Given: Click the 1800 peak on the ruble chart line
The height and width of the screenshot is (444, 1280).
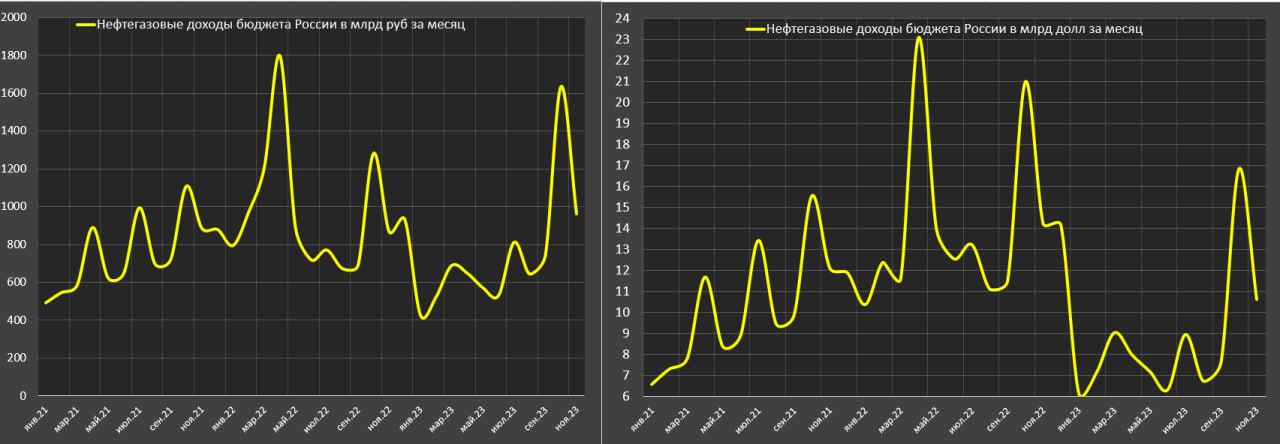Looking at the screenshot, I should click(x=279, y=56).
